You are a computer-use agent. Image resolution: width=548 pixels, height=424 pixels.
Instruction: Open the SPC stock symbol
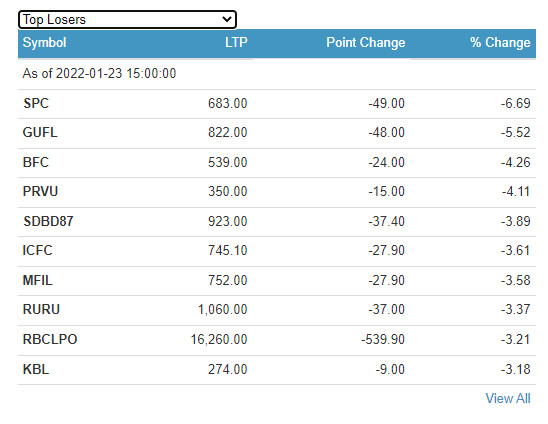coord(36,103)
